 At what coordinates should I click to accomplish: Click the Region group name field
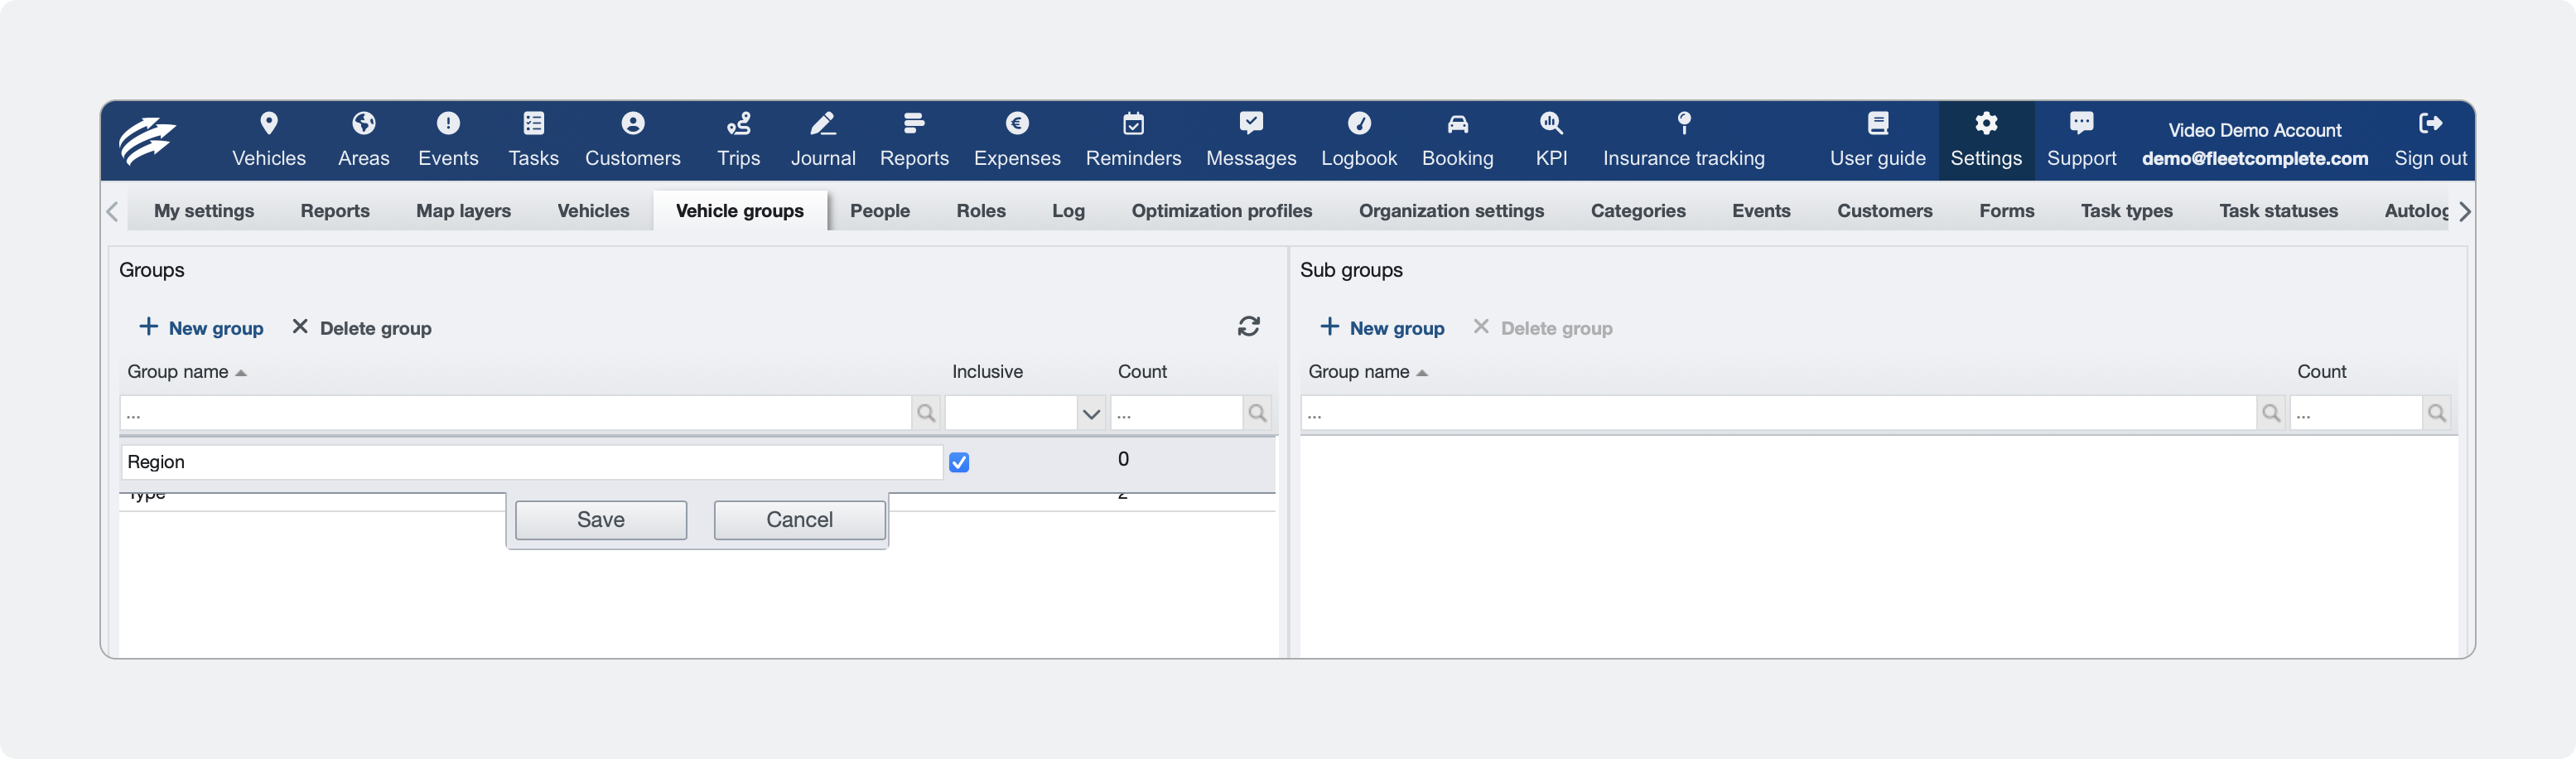[x=531, y=462]
